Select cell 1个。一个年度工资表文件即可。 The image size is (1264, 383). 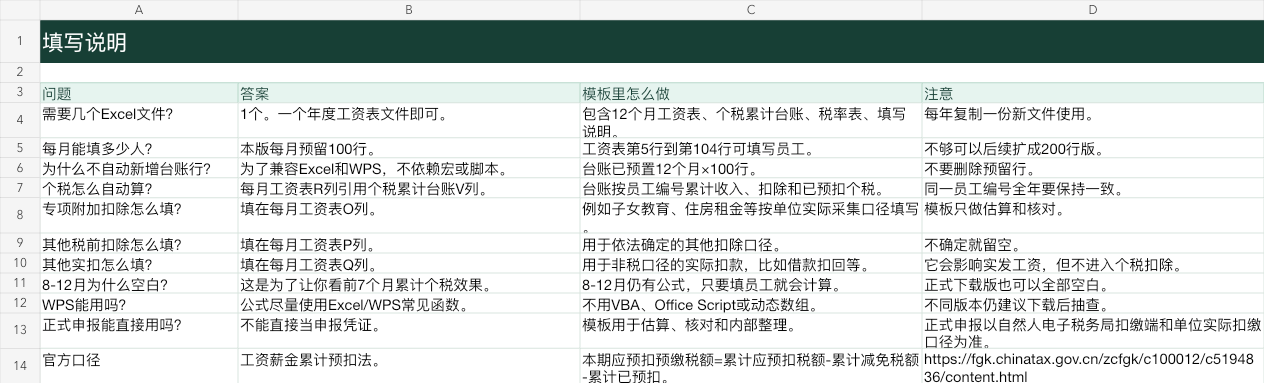coord(409,120)
